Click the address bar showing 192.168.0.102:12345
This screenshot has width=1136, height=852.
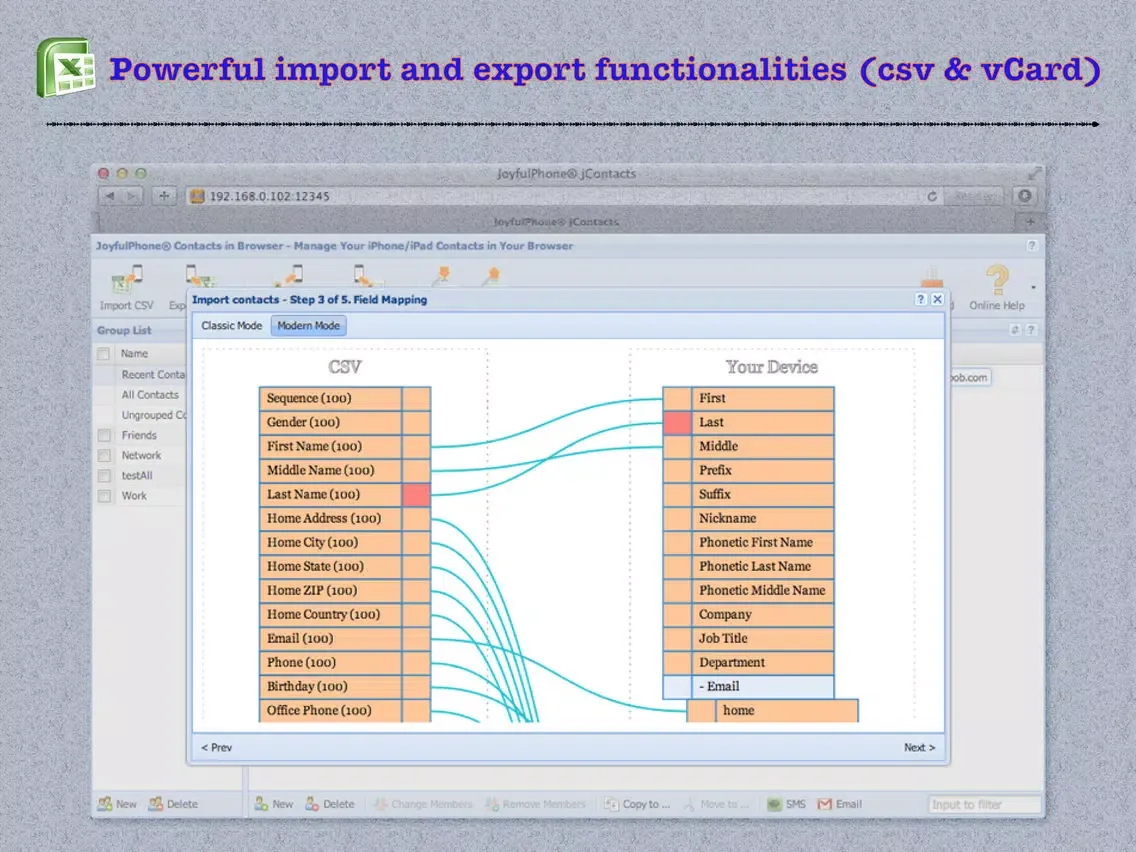pos(565,196)
